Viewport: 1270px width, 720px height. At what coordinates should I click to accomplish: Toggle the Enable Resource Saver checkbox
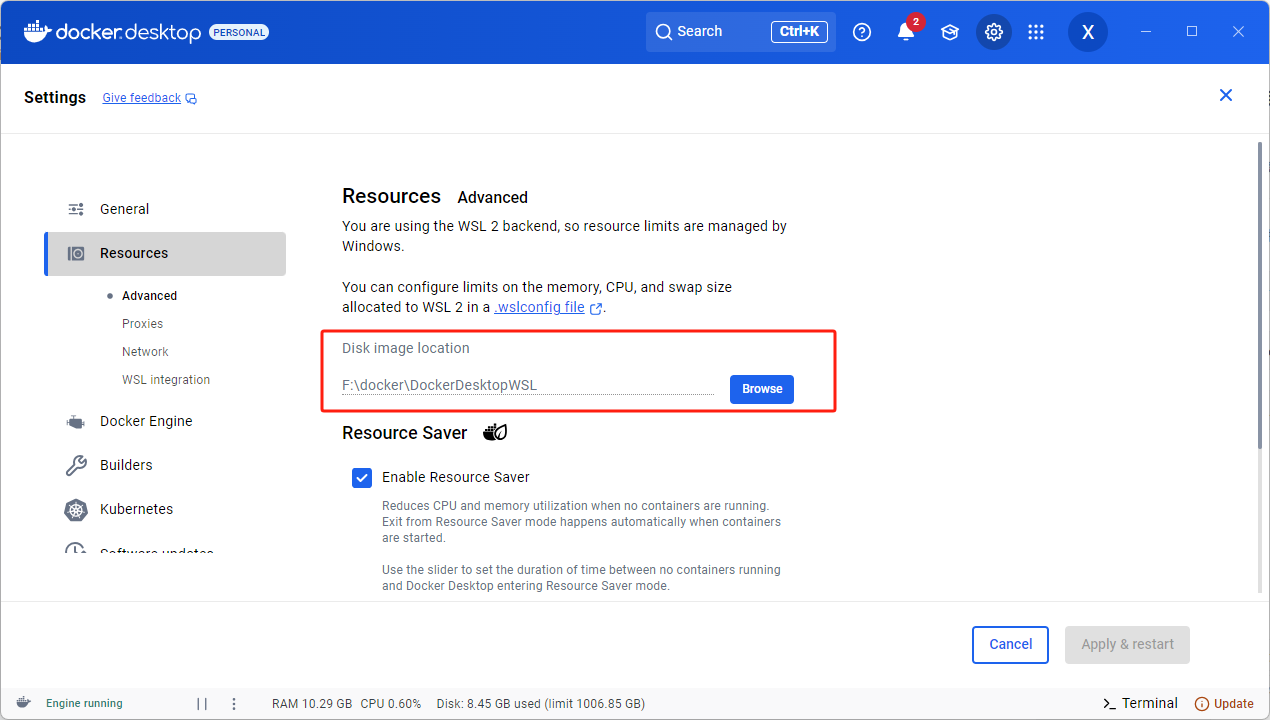pos(362,477)
